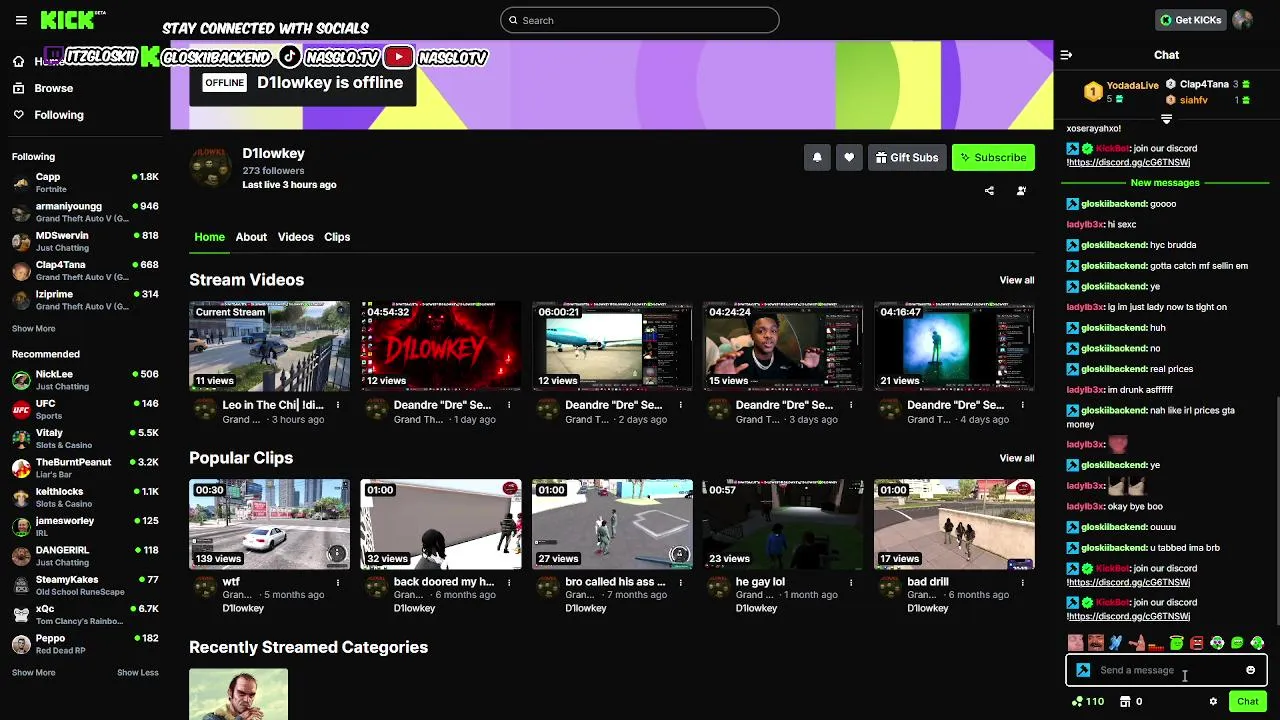Open the shop icon showing 0
1280x720 pixels.
pos(1130,701)
